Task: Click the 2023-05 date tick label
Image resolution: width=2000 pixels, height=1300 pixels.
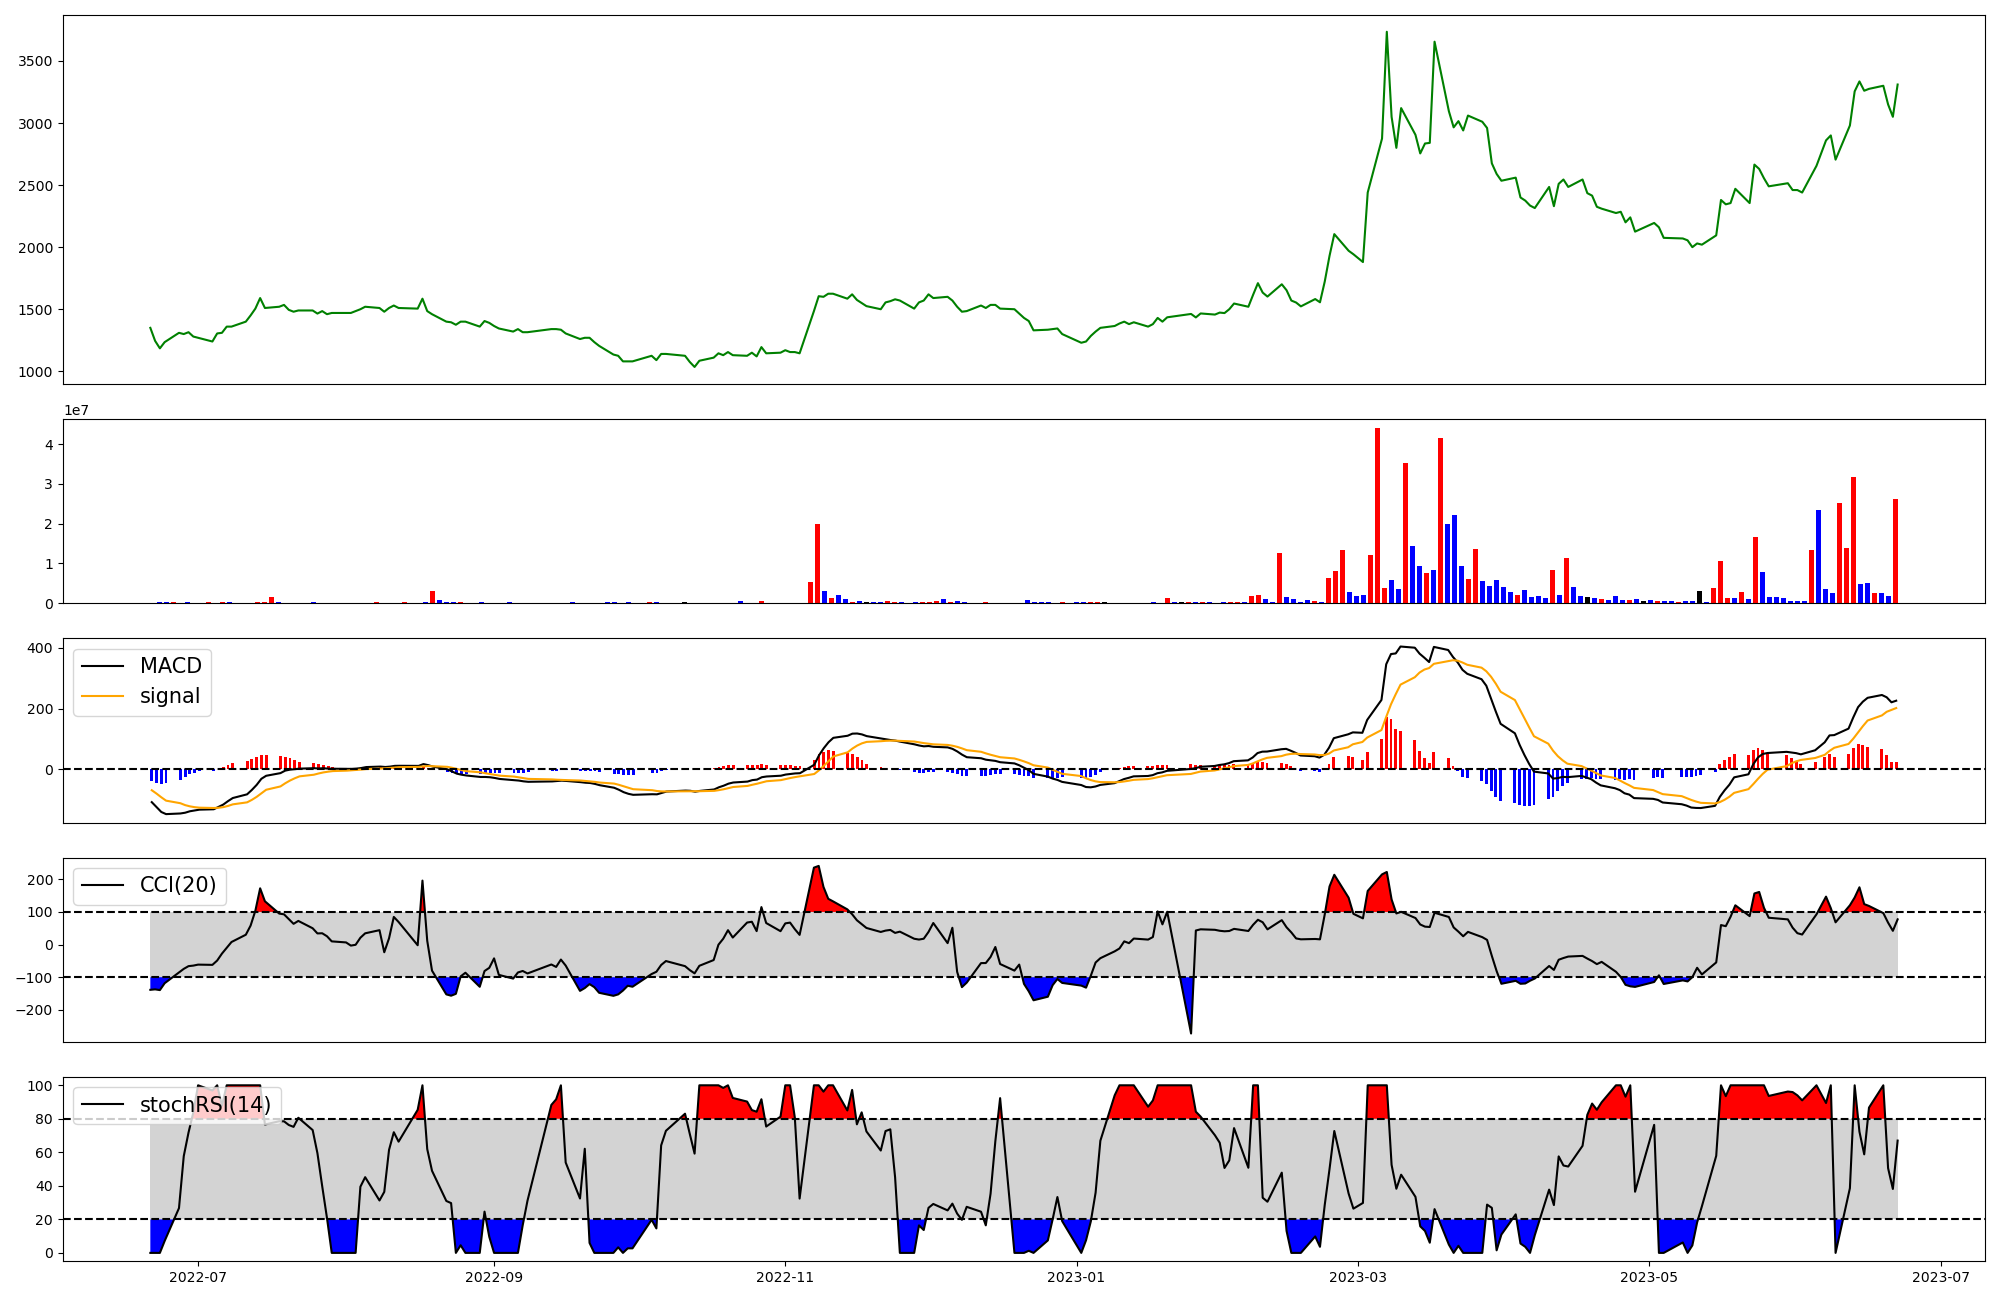Action: pyautogui.click(x=1649, y=1277)
